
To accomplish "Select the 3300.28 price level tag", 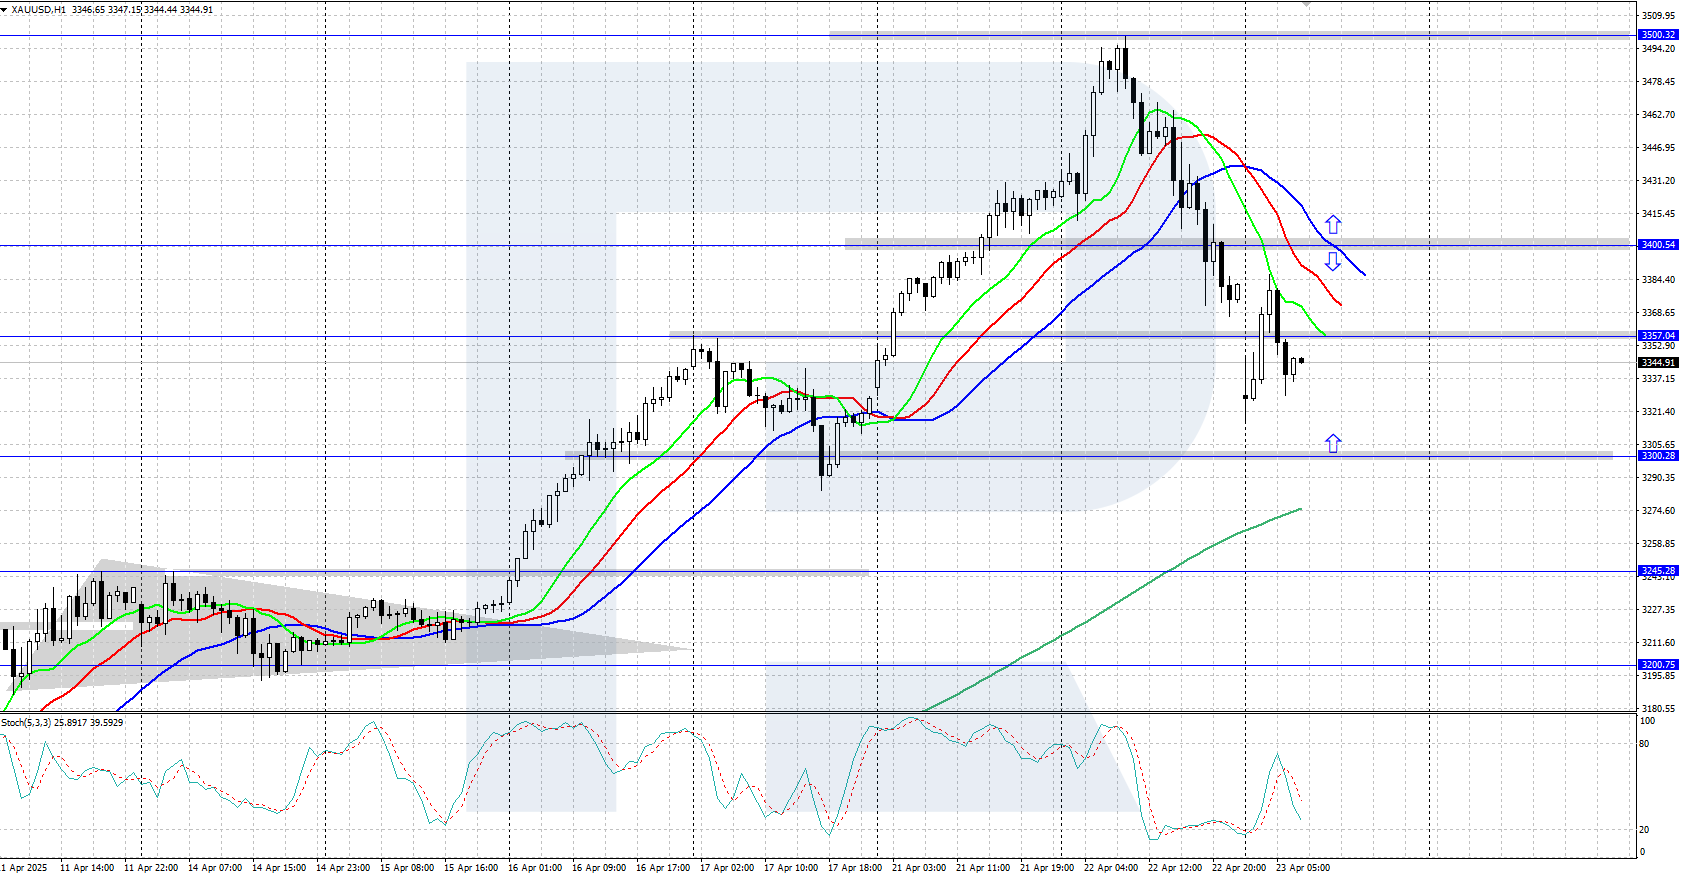I will 1658,456.
